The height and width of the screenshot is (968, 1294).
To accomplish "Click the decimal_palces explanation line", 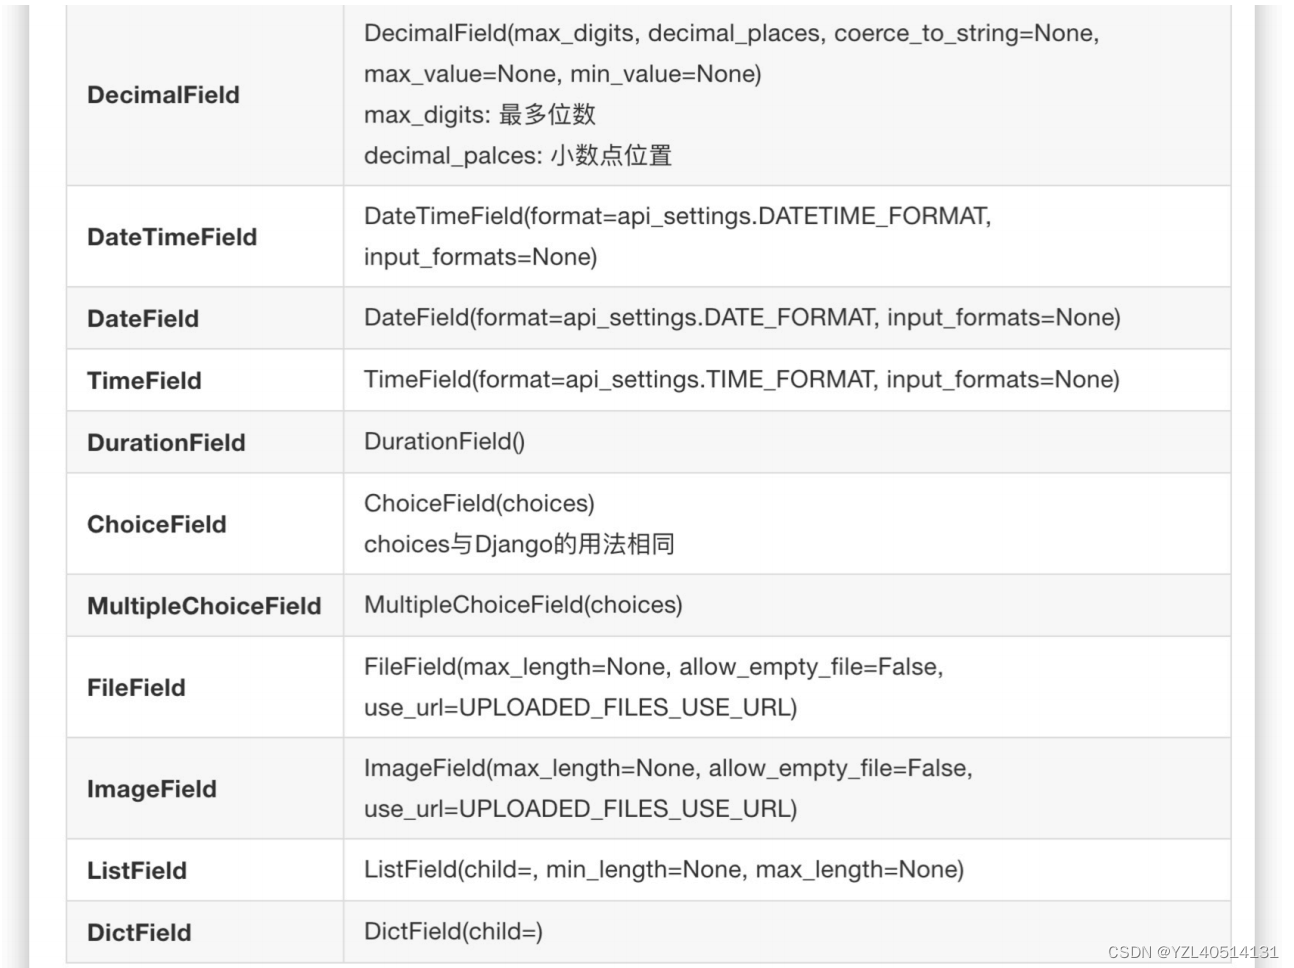I will (518, 156).
